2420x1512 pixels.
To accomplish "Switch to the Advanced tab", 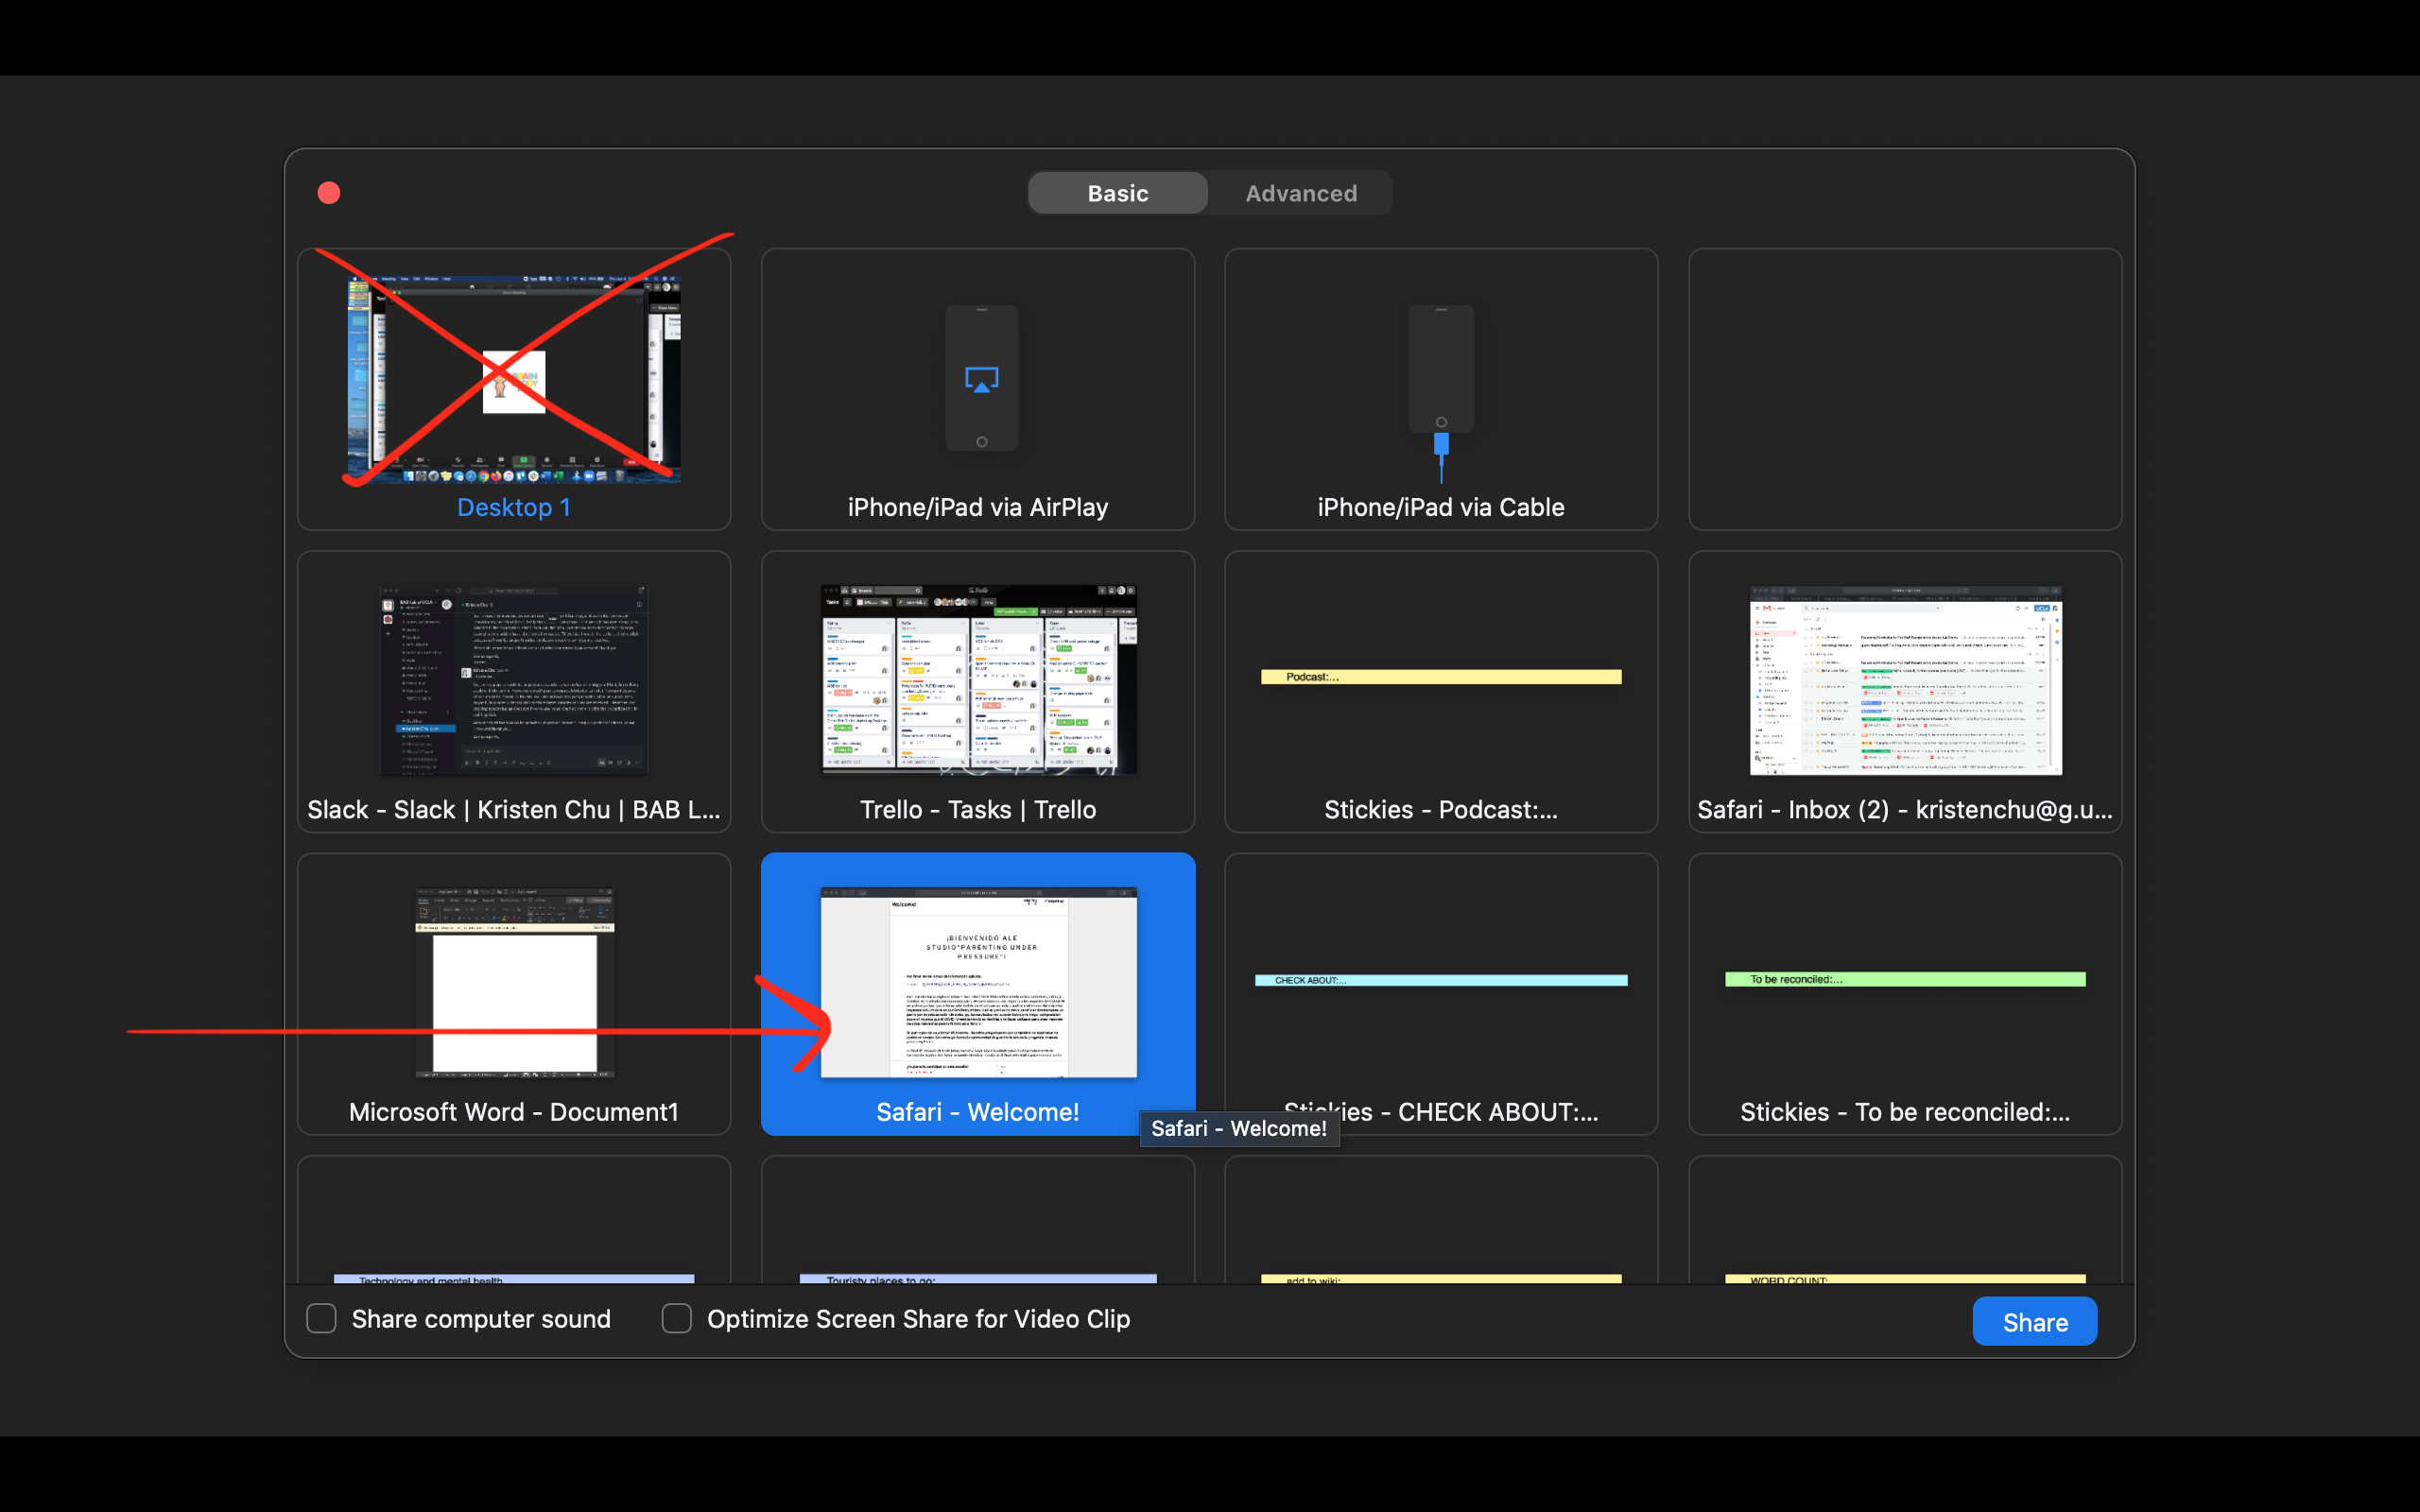I will click(1301, 193).
